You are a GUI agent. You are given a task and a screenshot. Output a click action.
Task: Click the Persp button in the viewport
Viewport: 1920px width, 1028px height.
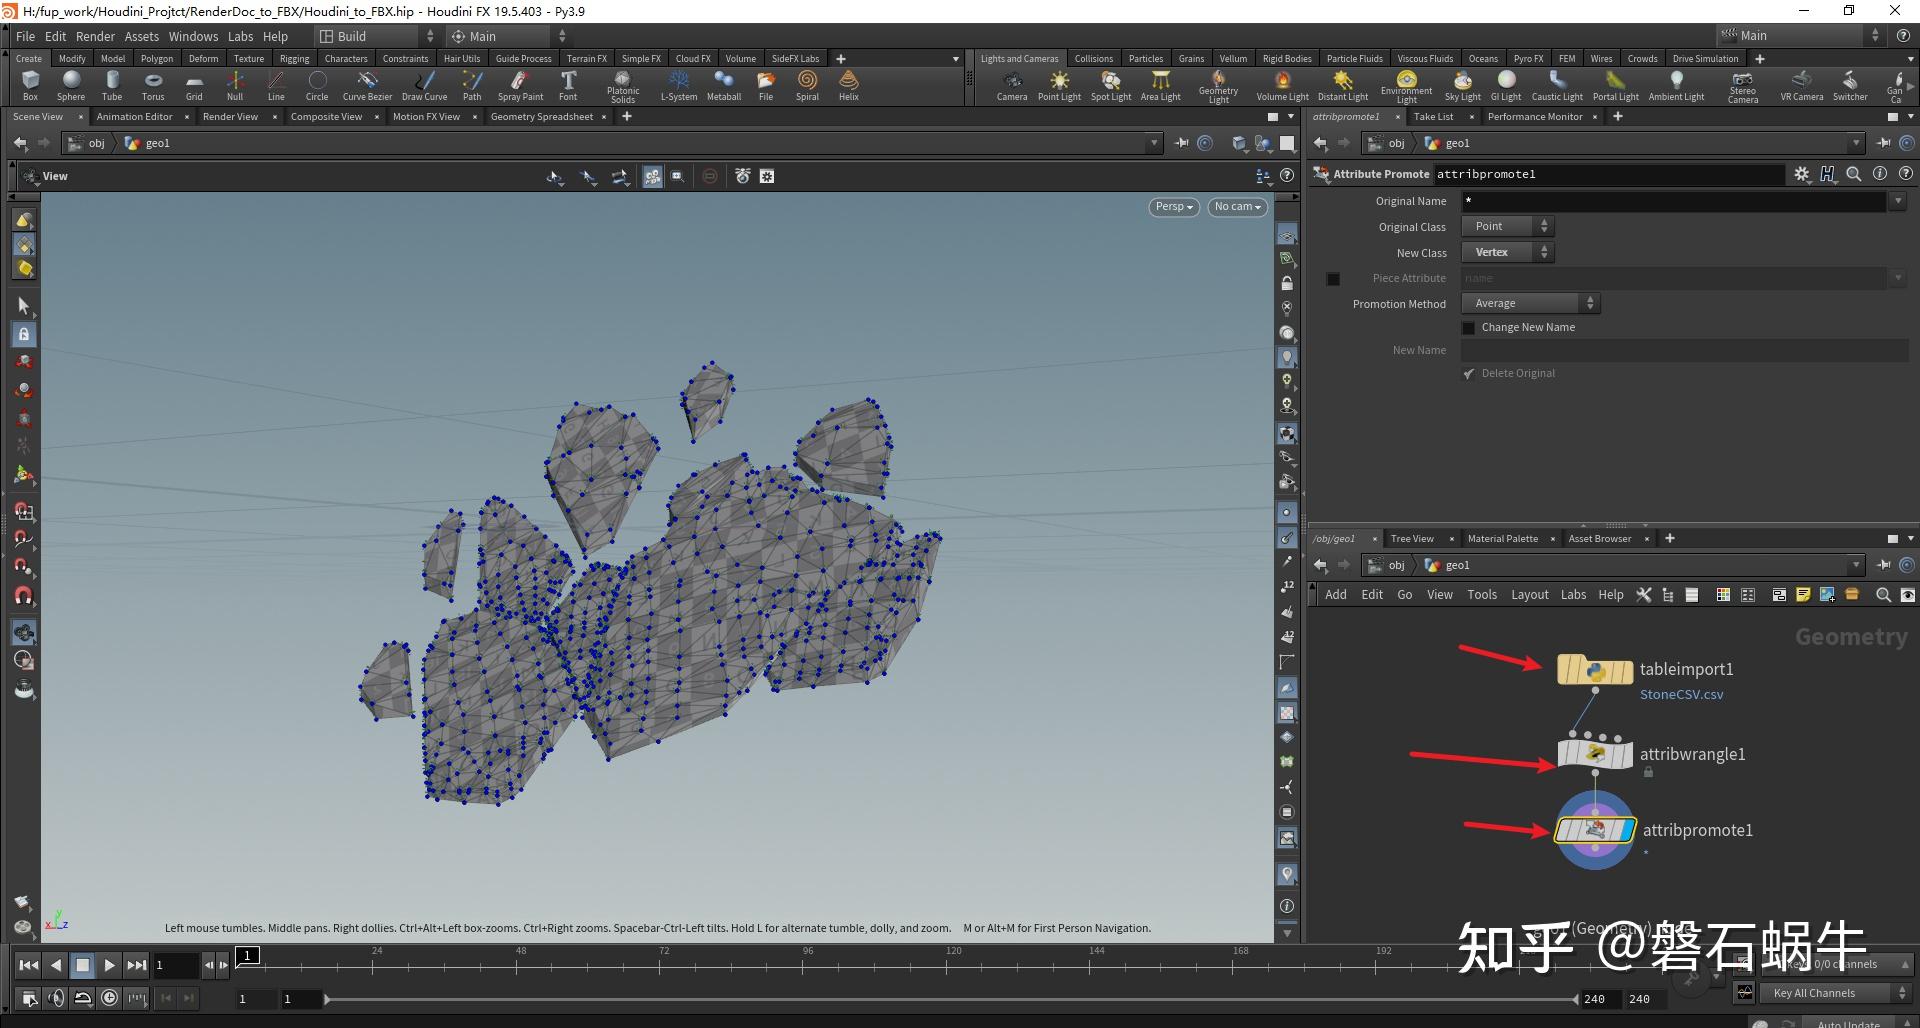coord(1172,207)
